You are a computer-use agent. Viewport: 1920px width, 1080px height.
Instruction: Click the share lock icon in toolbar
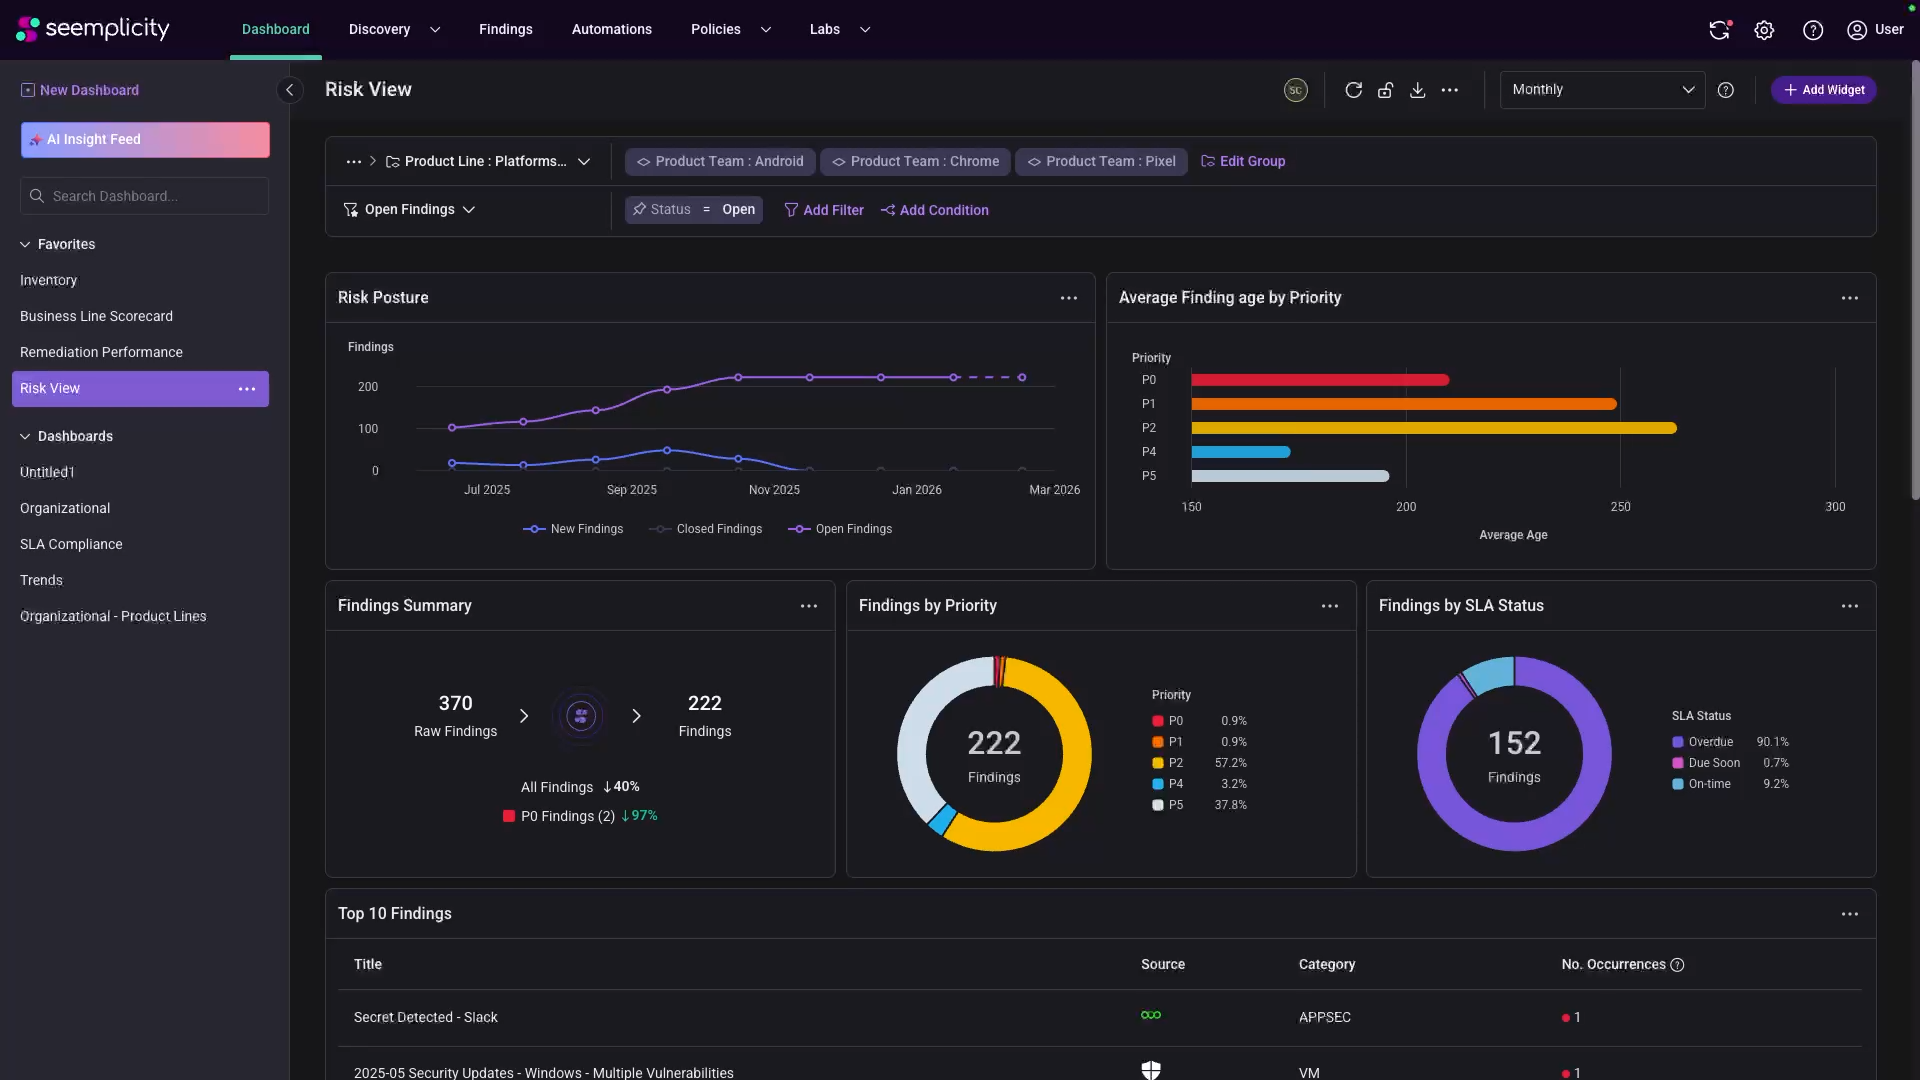(1385, 90)
